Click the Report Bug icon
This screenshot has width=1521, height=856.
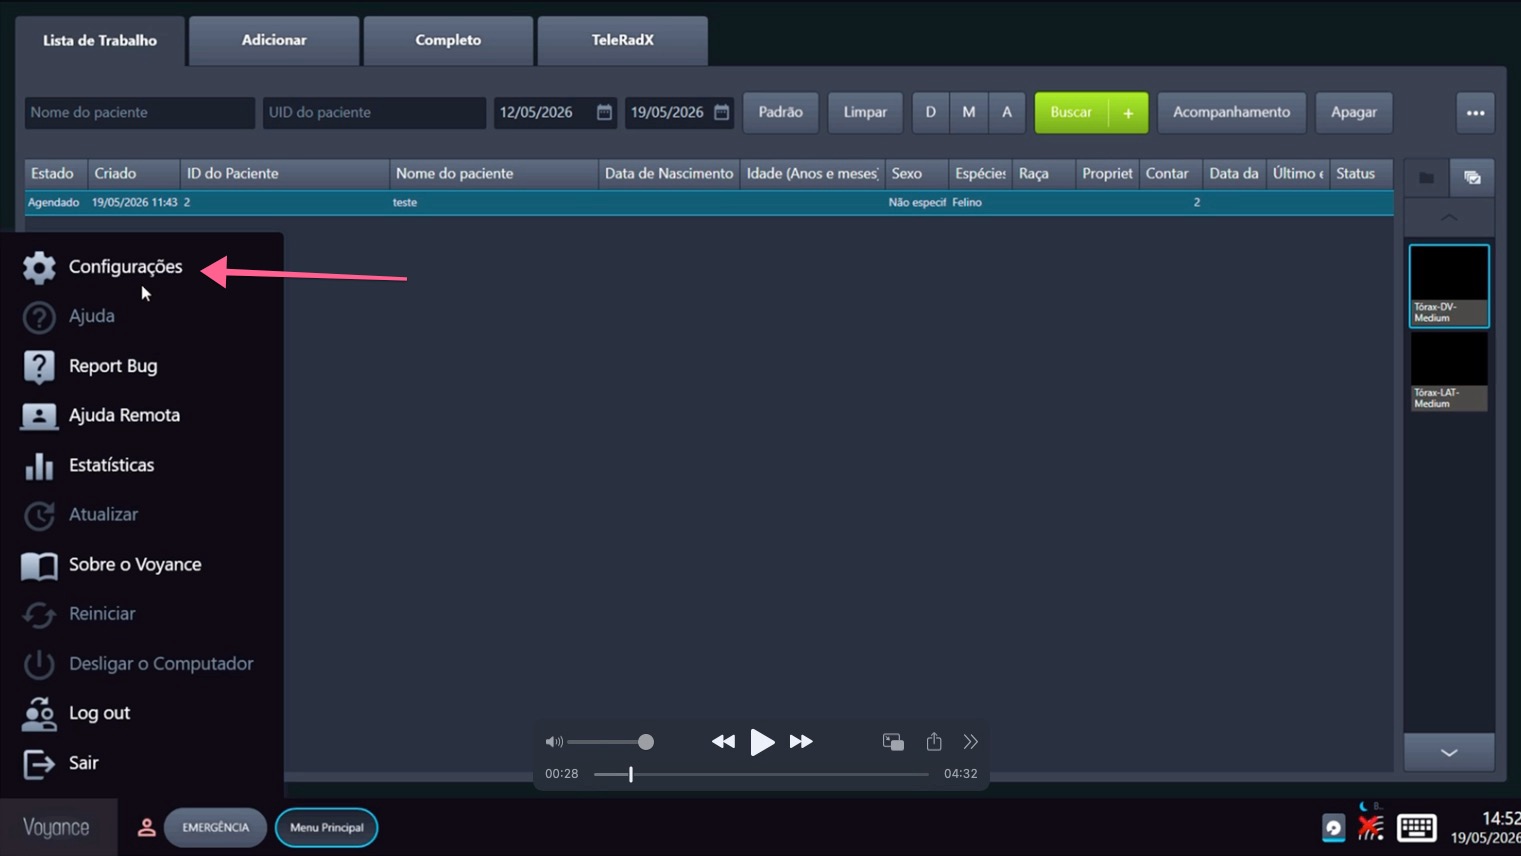(x=39, y=366)
